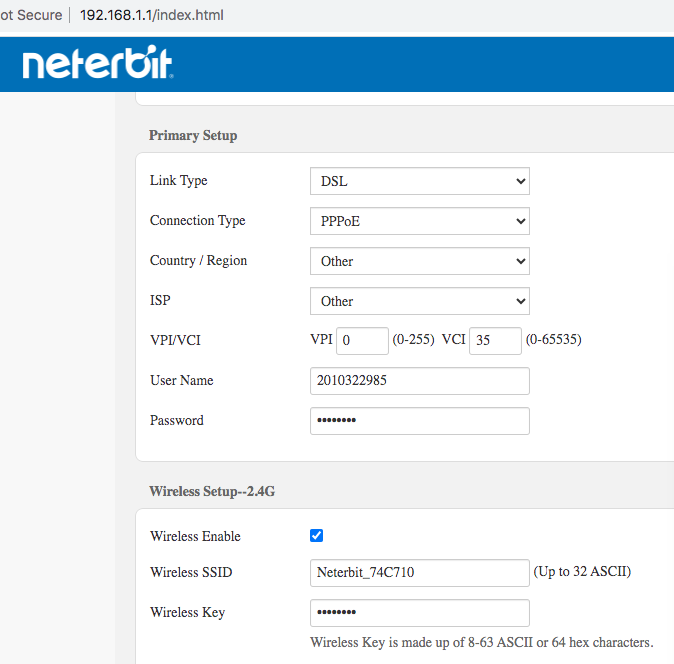Image resolution: width=674 pixels, height=664 pixels.
Task: Click the Wireless Setup--2.4G section heading
Action: tap(212, 491)
